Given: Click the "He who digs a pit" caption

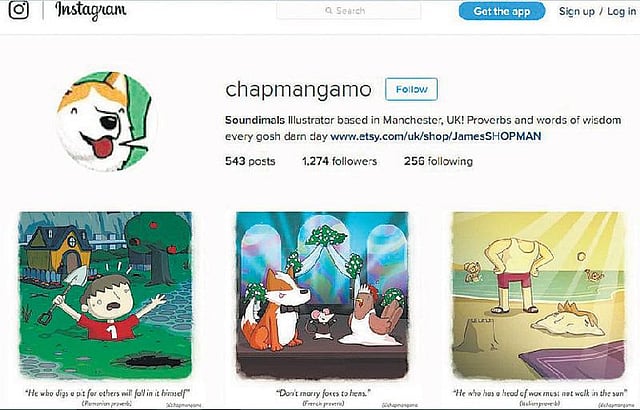Looking at the screenshot, I should [107, 393].
